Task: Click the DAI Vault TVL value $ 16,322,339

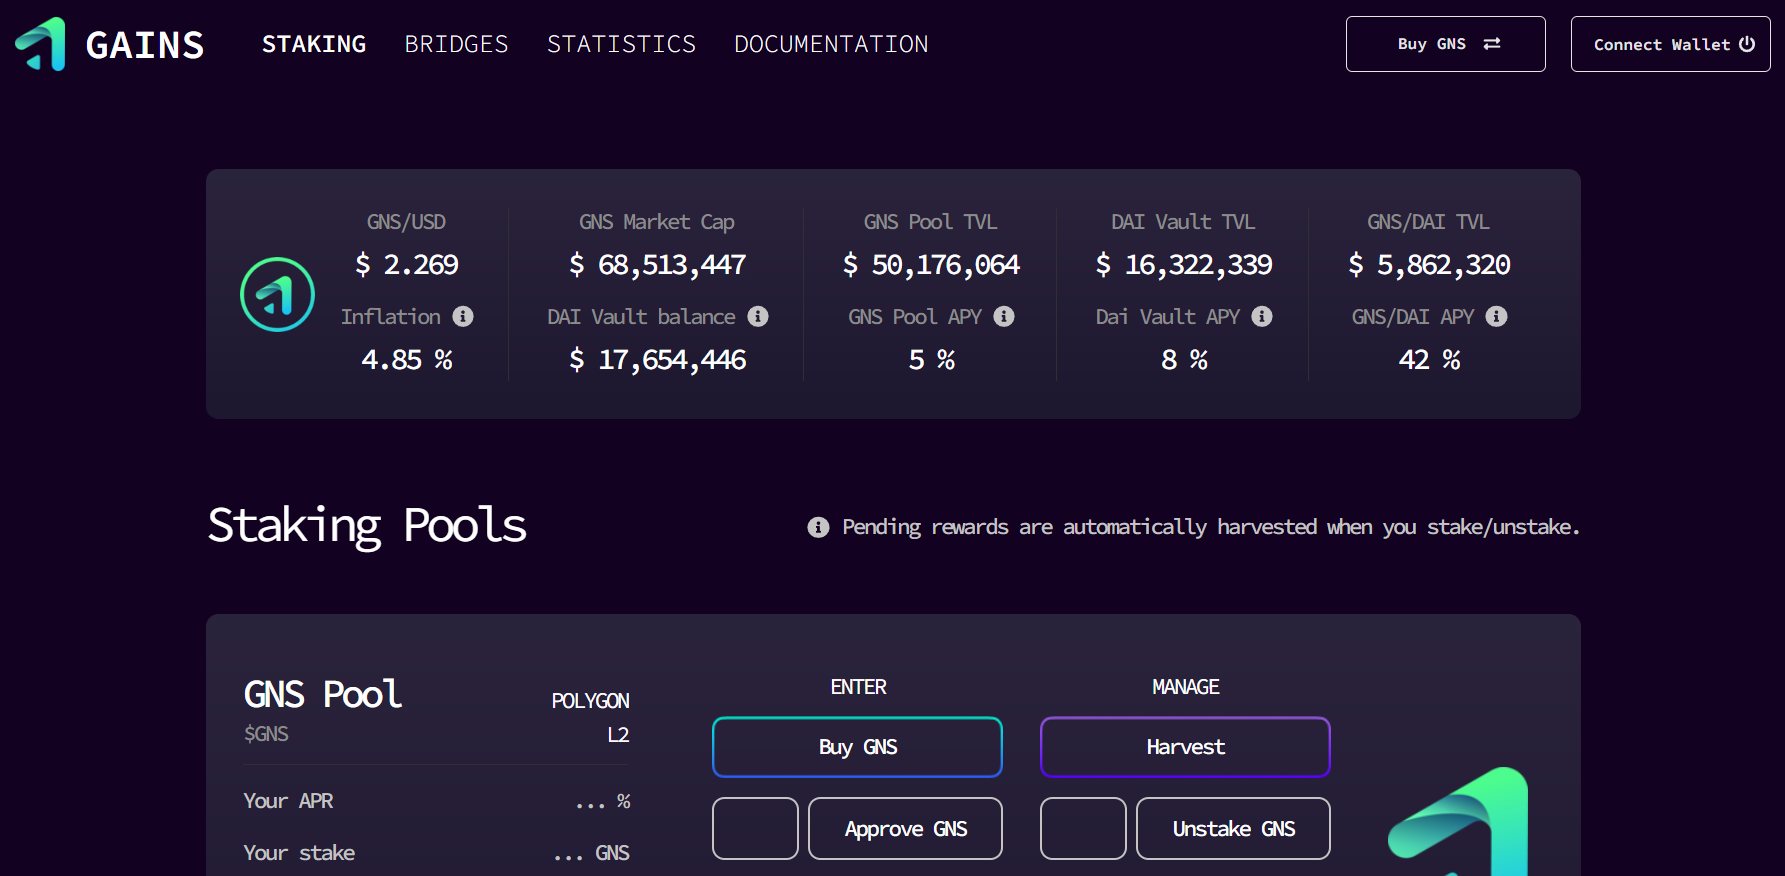Action: [1184, 264]
